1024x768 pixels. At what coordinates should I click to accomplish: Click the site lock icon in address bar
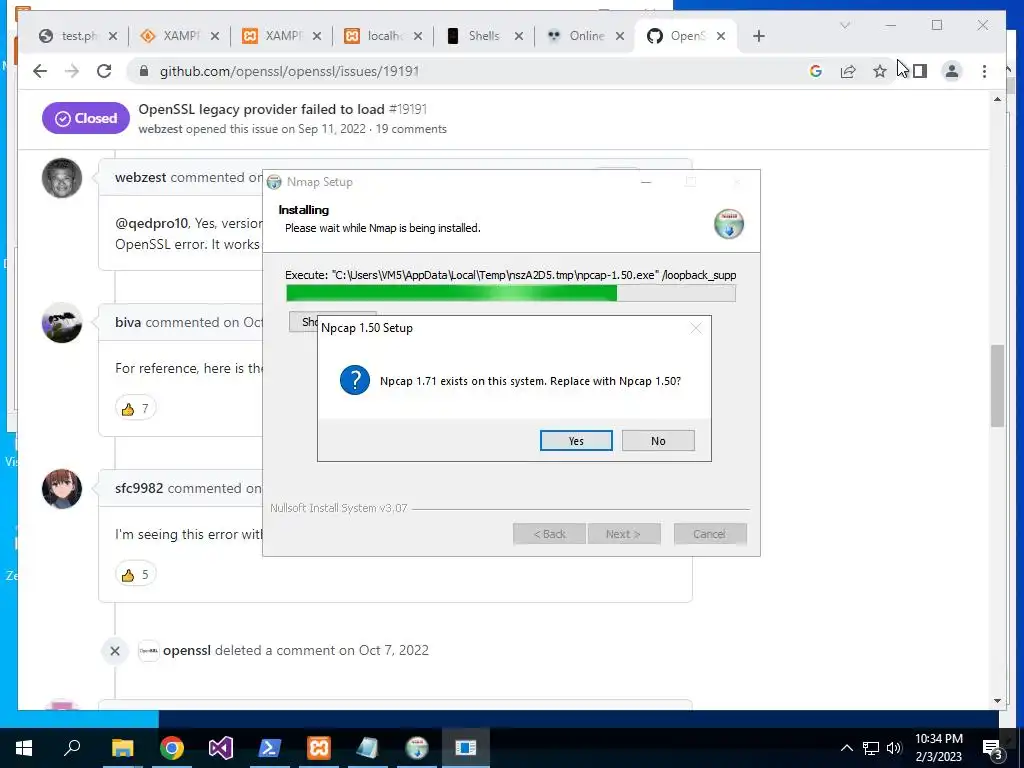[x=144, y=71]
